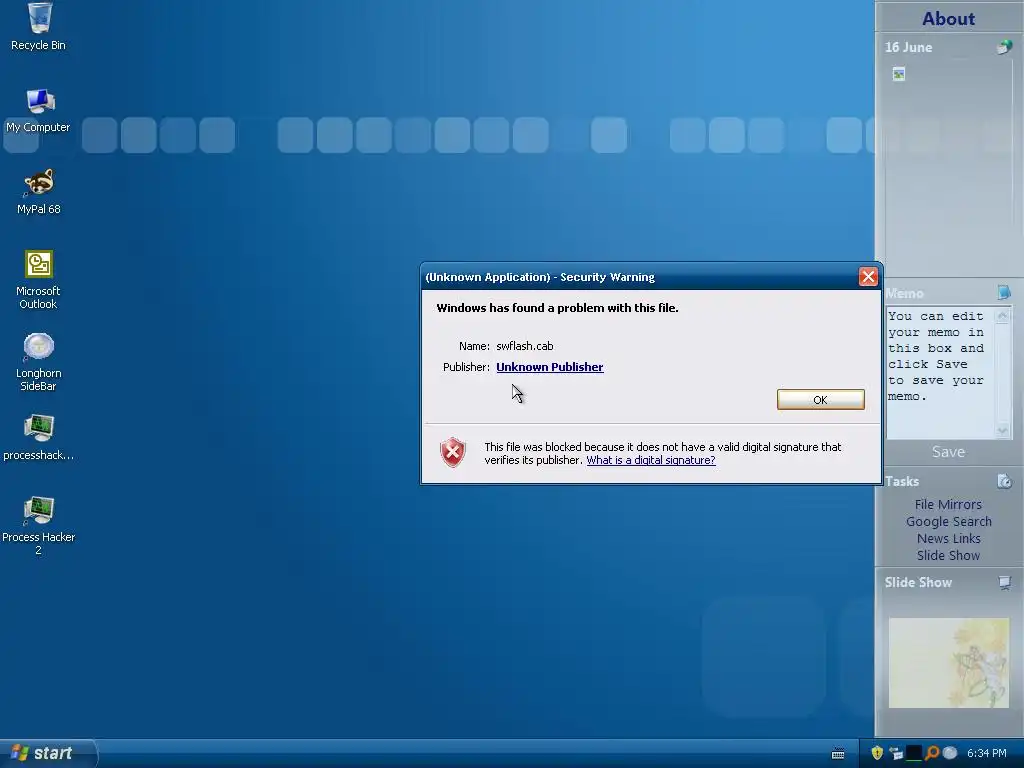Click the memo scrollbar up arrow
The width and height of the screenshot is (1024, 768).
point(1002,316)
